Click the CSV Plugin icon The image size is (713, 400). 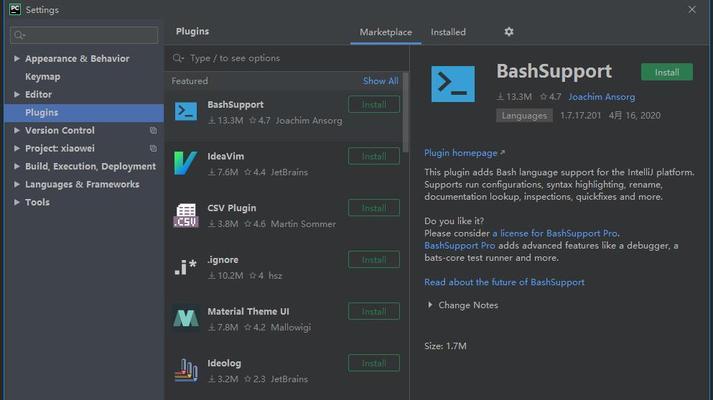click(186, 215)
